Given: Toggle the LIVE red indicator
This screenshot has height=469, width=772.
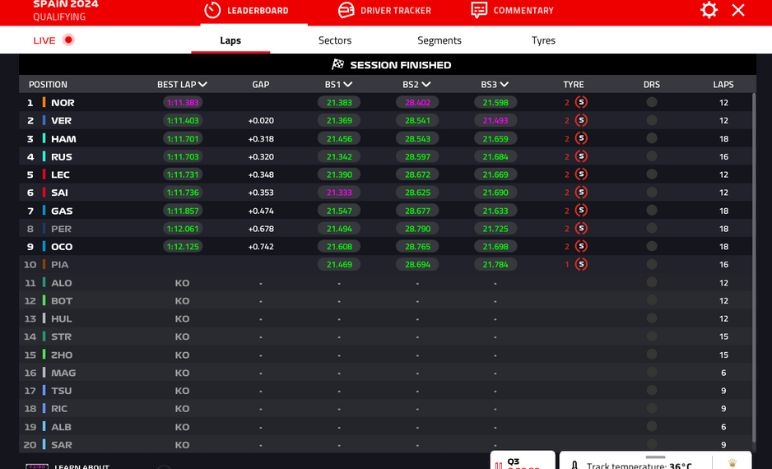Looking at the screenshot, I should [x=69, y=41].
